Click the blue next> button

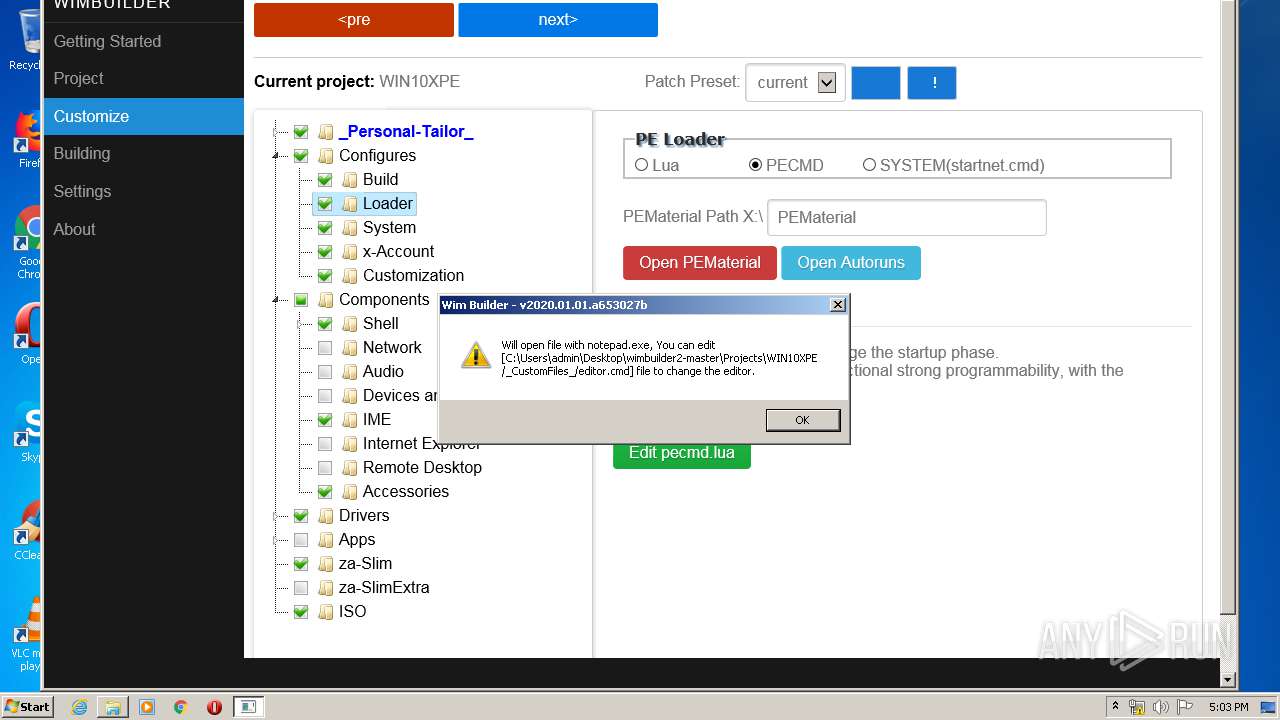pos(558,19)
